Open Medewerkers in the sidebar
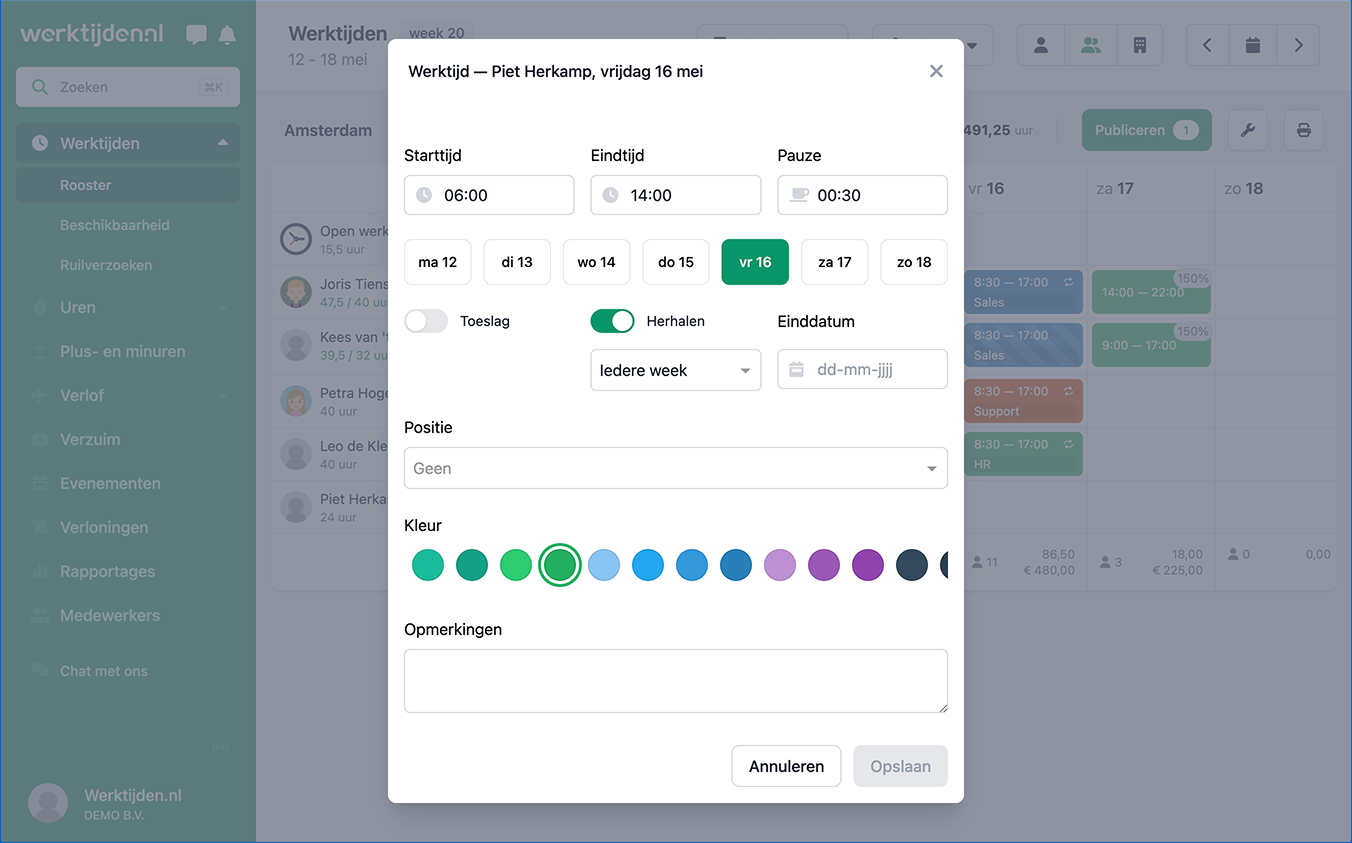 pos(110,615)
